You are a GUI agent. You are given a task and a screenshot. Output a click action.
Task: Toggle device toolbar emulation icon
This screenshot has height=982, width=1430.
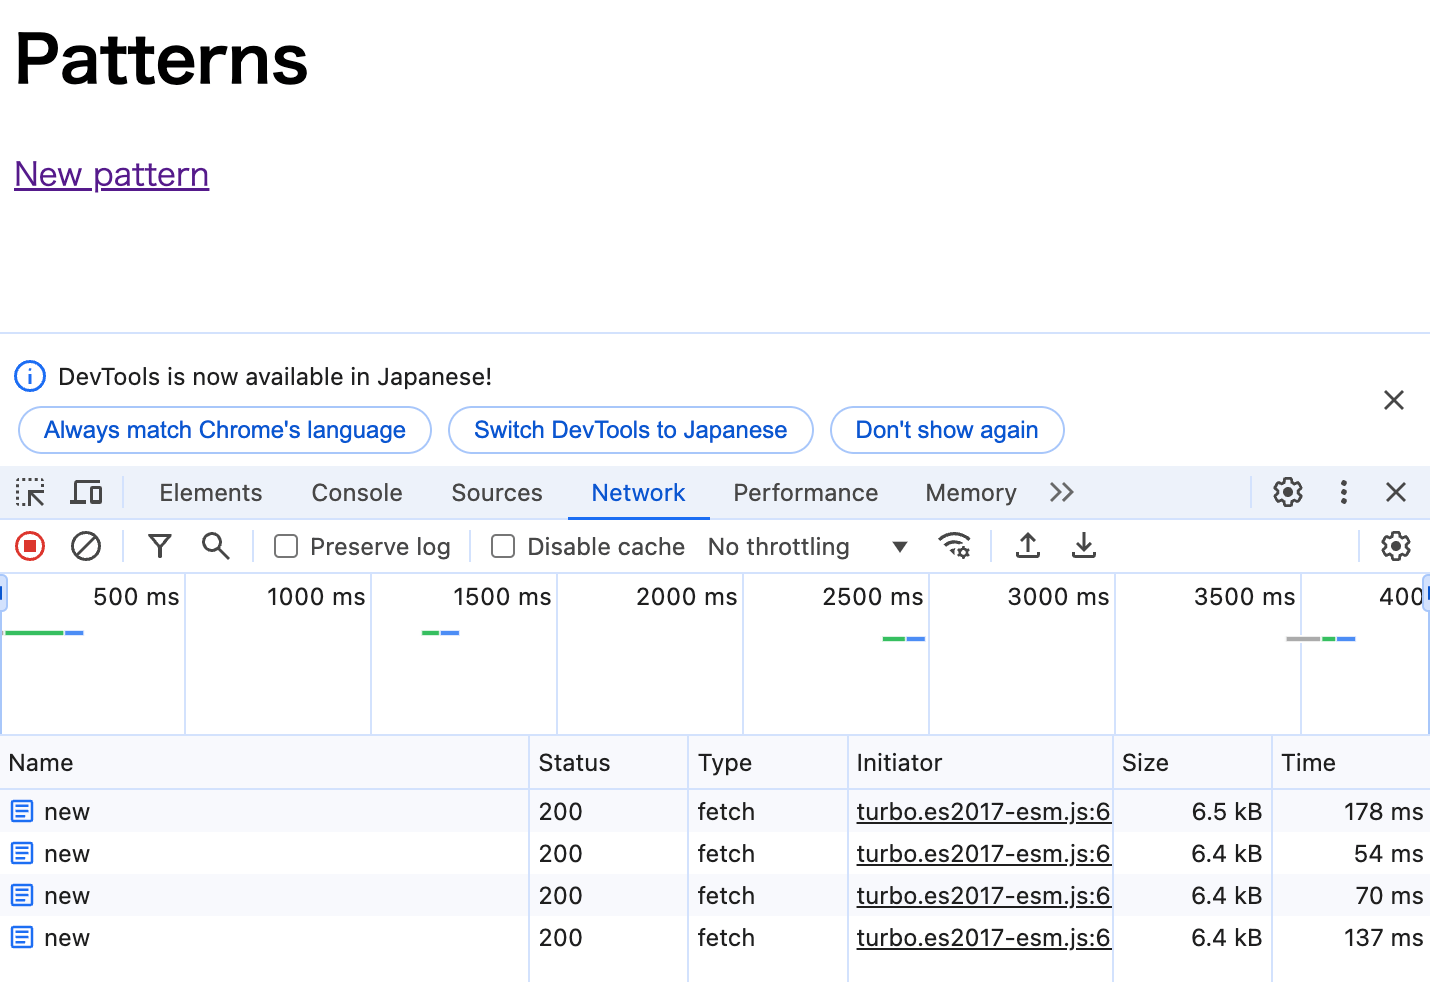(86, 492)
